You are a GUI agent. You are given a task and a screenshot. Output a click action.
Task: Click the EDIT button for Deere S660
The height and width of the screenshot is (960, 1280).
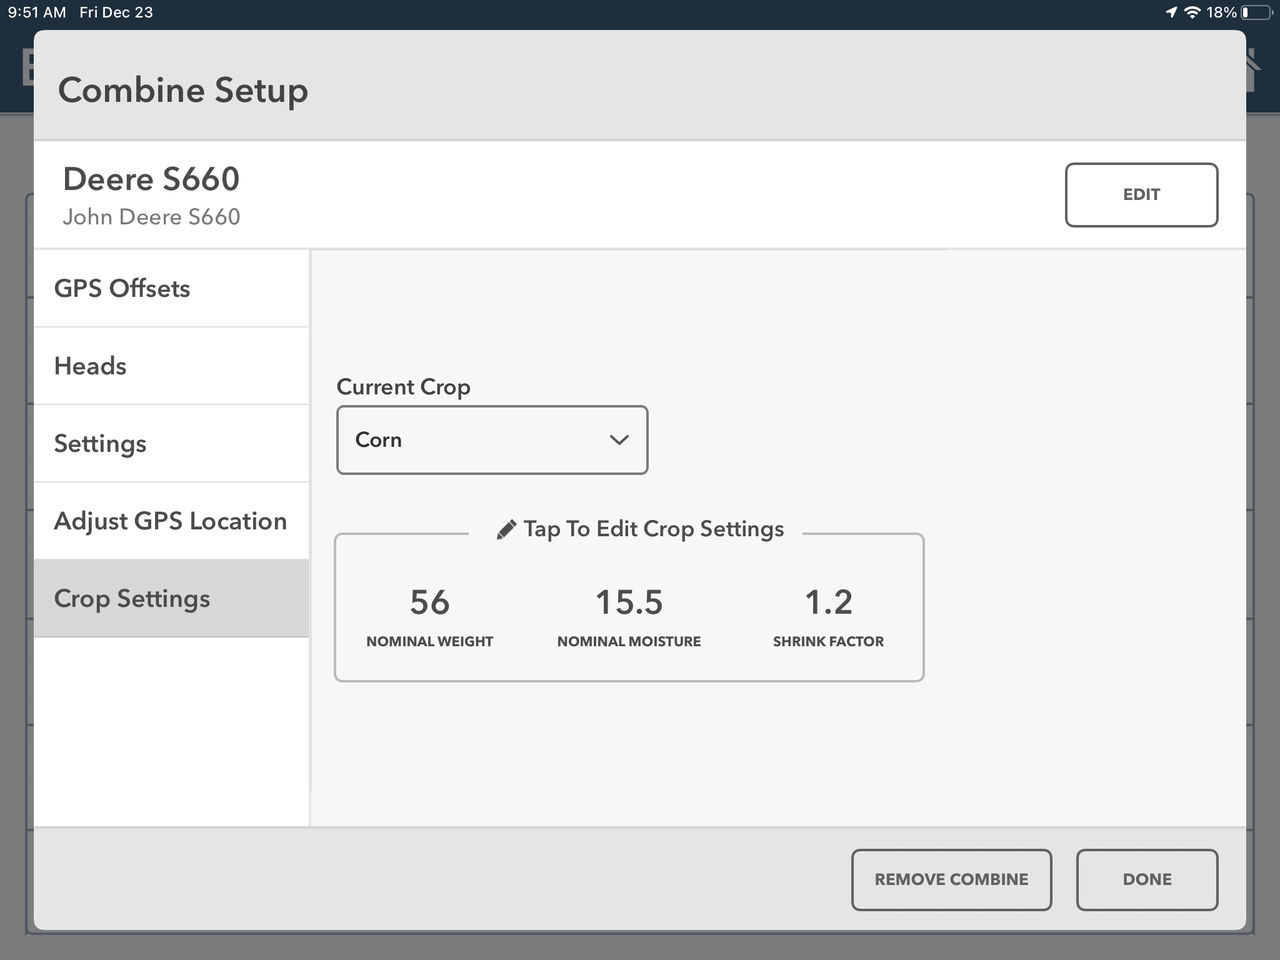click(x=1141, y=195)
